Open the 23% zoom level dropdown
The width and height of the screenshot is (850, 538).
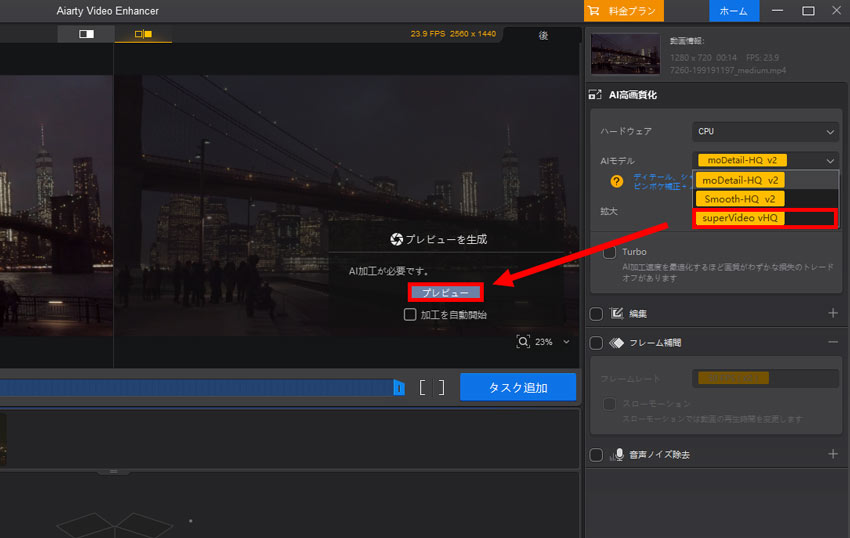(x=551, y=342)
